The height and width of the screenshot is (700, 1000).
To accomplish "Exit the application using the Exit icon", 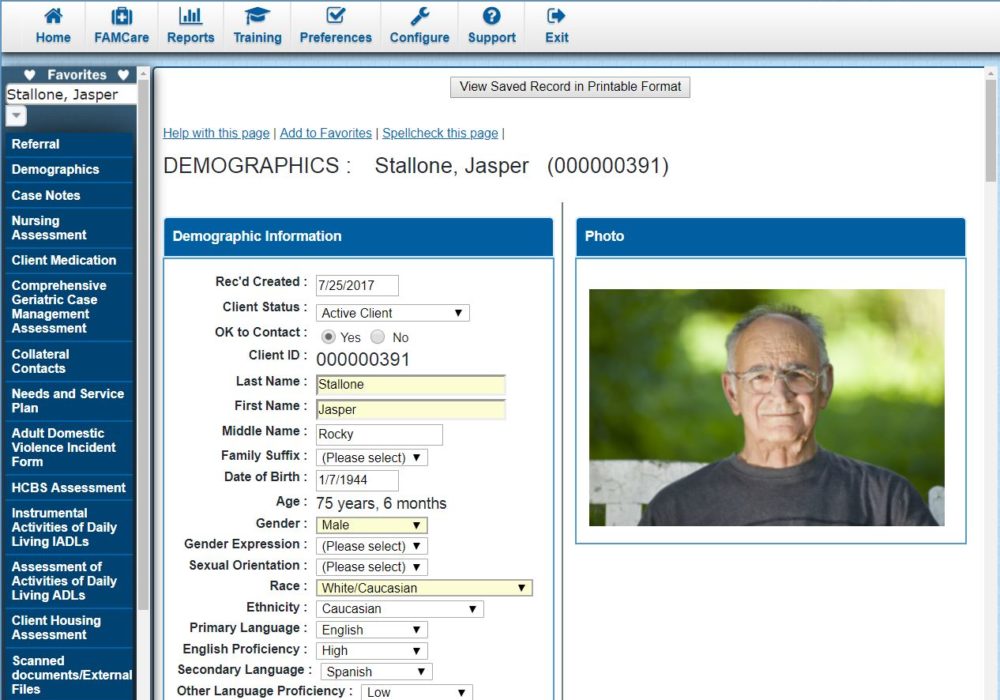I will point(555,25).
